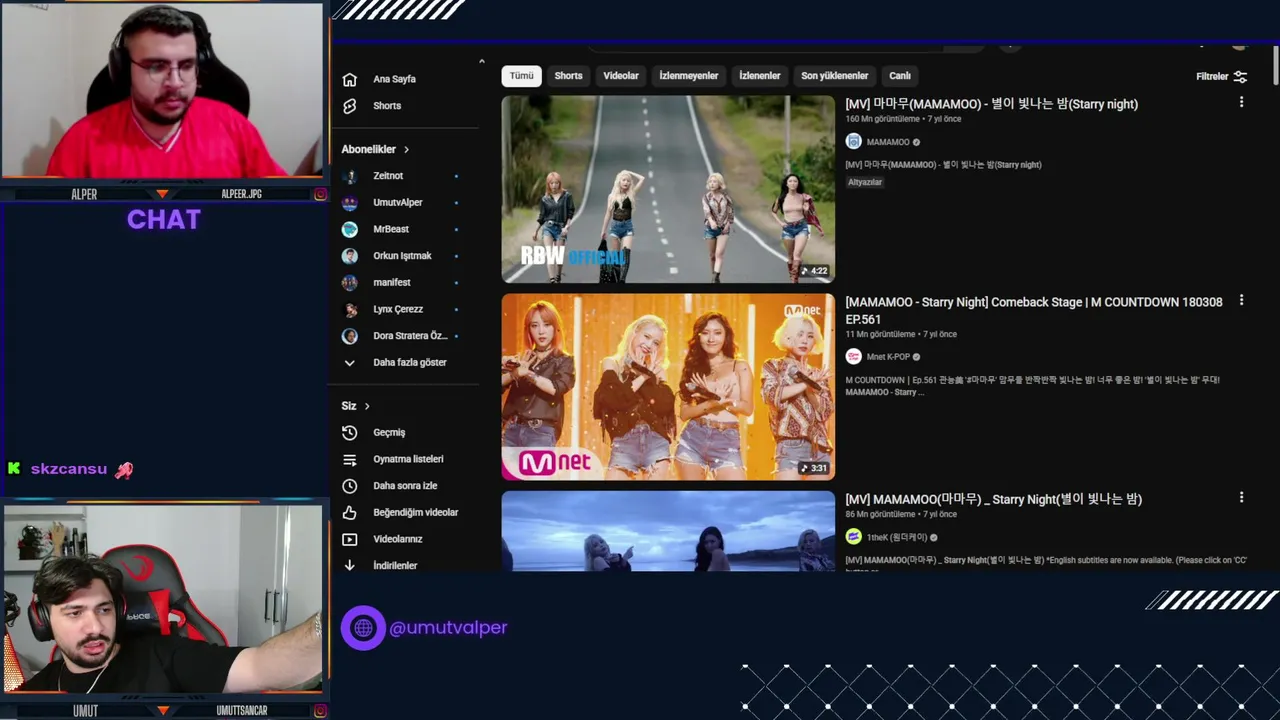
Task: Select the Son yüklenenler filter chip
Action: click(x=834, y=76)
